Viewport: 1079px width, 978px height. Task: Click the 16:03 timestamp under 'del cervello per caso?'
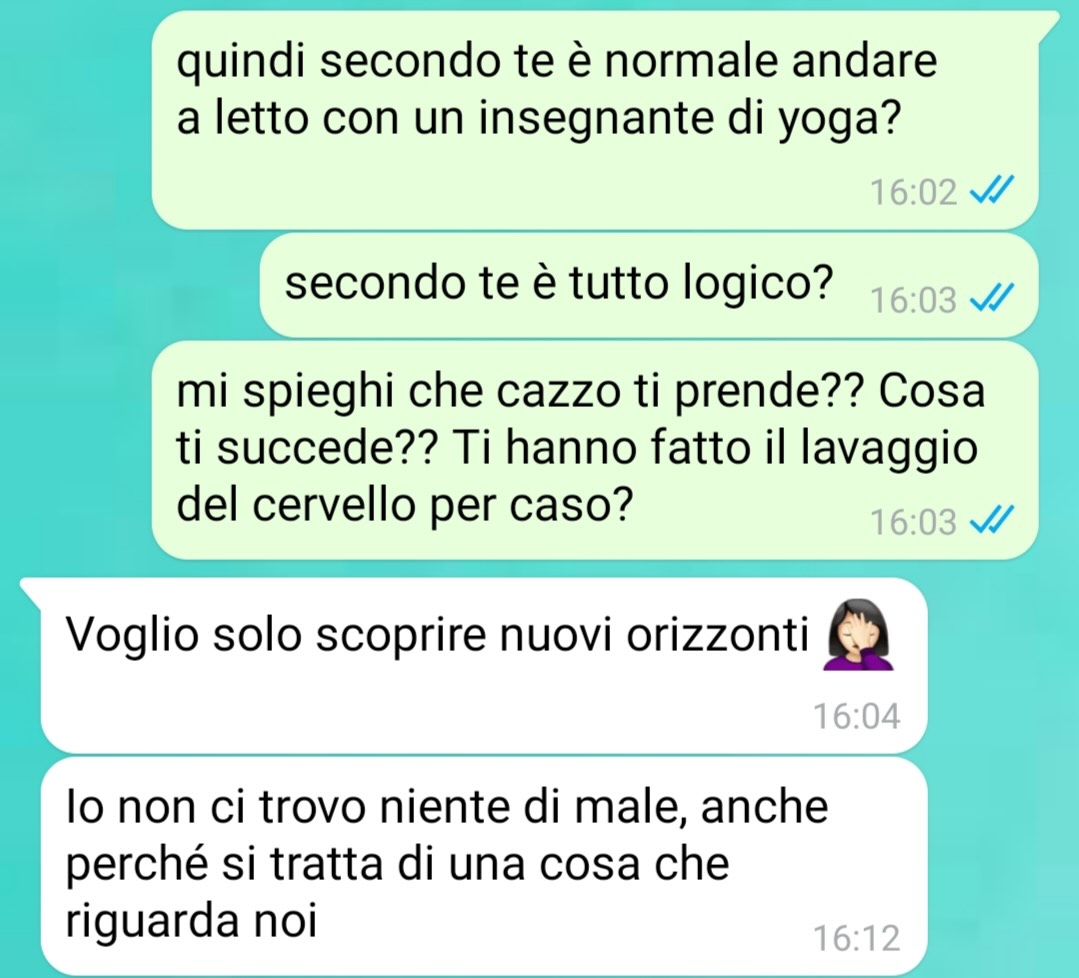tap(914, 522)
